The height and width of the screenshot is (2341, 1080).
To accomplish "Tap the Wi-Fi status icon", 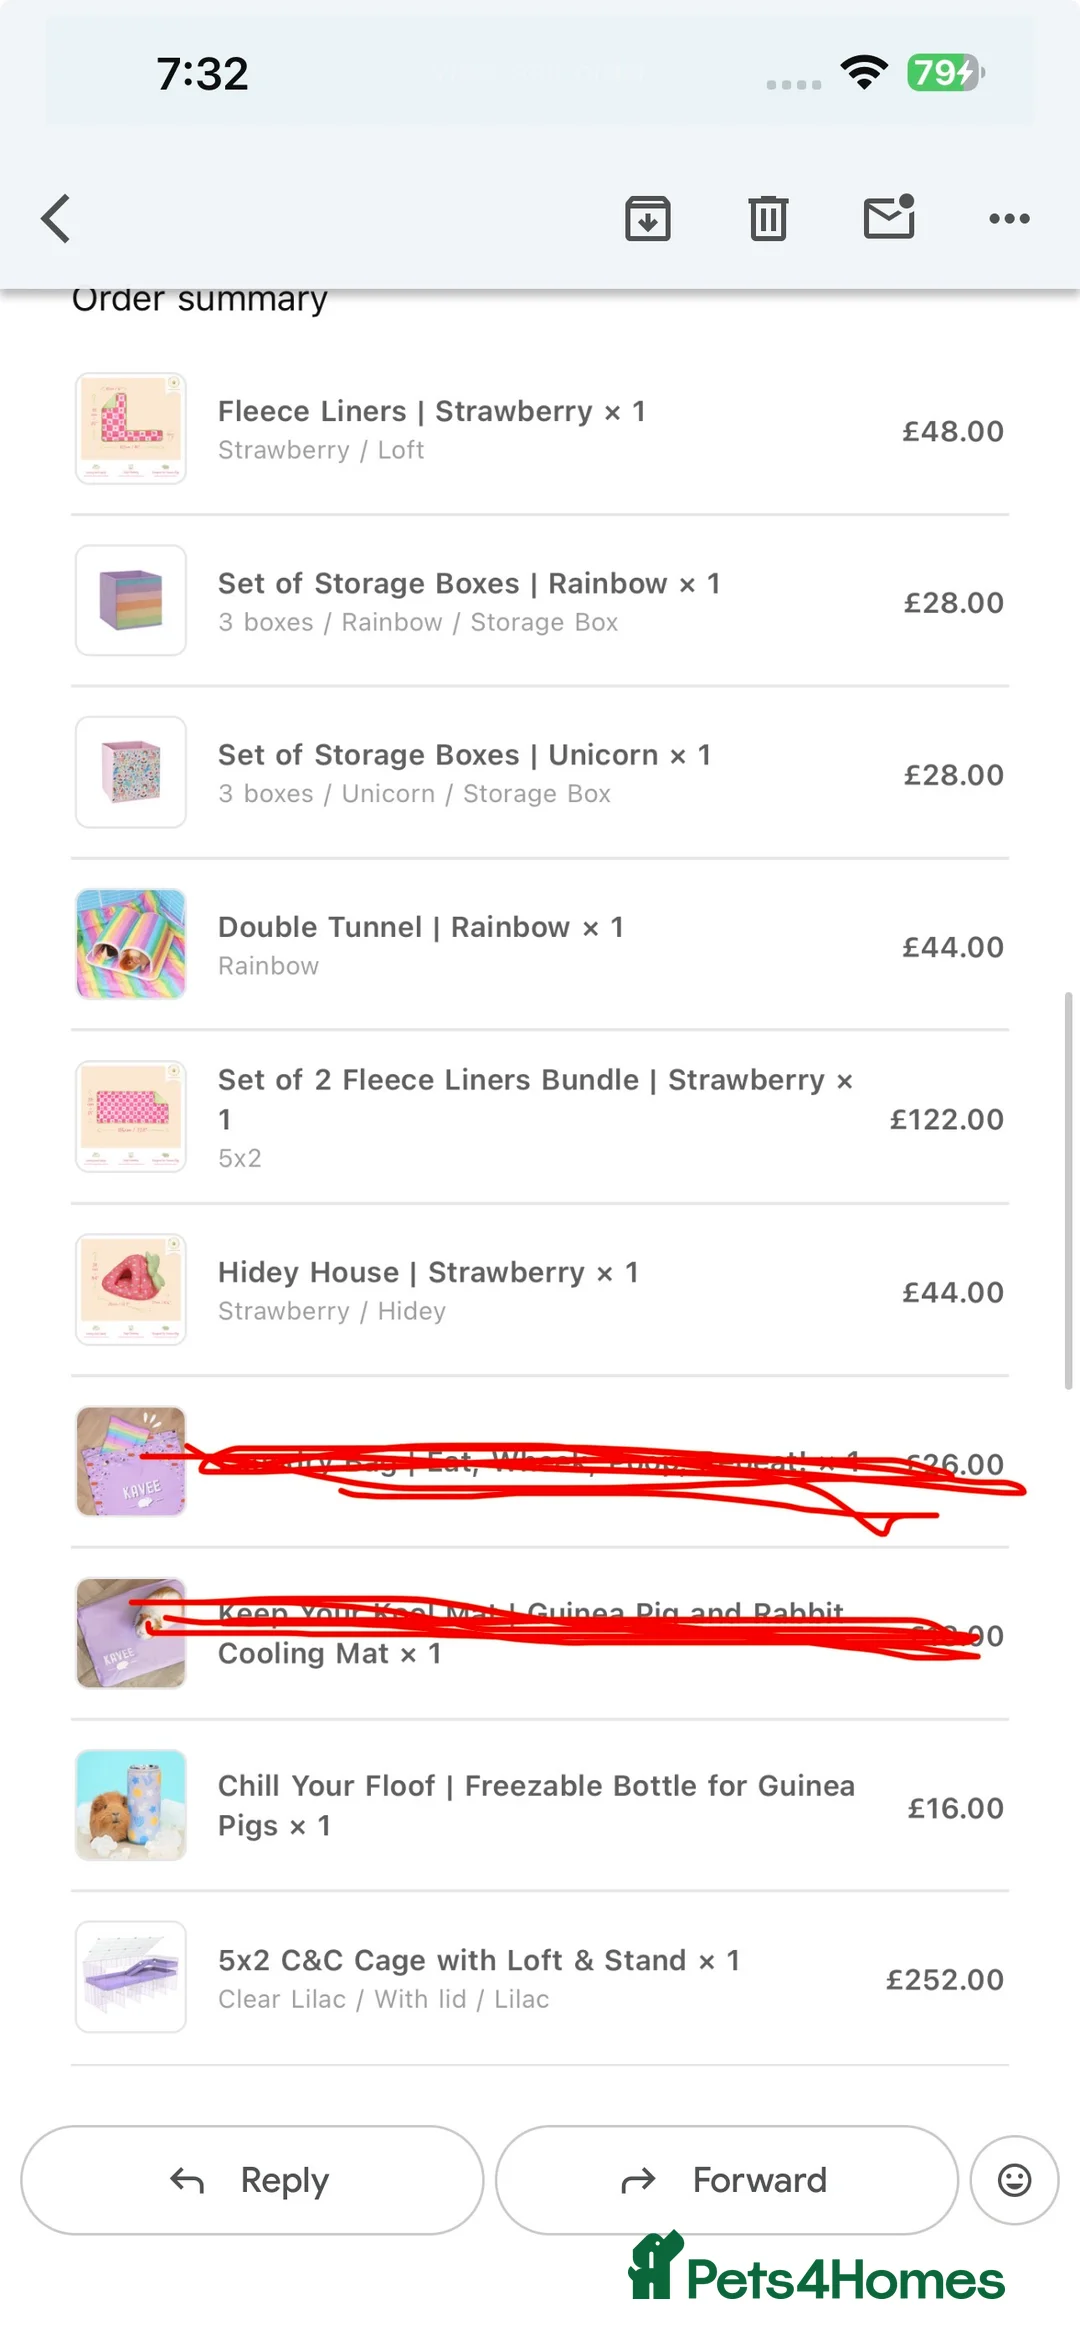I will (864, 72).
